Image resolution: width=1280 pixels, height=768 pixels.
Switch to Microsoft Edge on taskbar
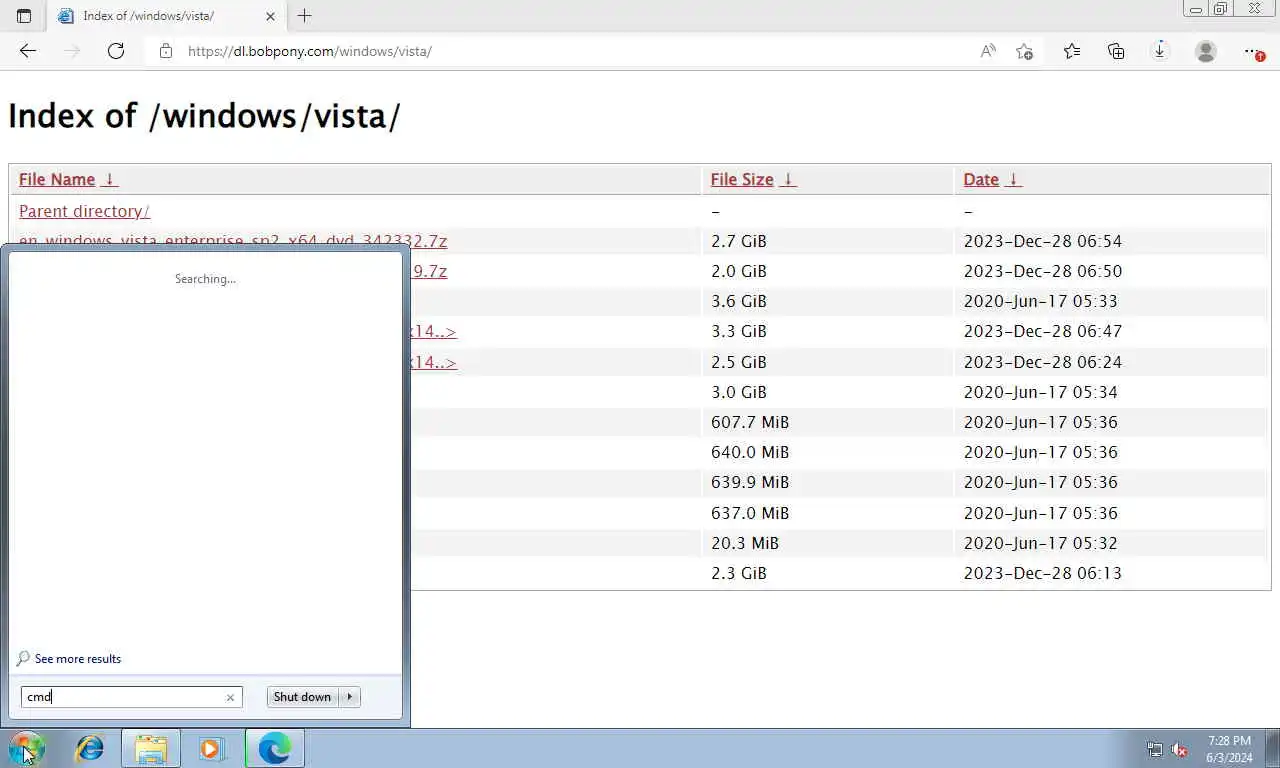tap(274, 748)
